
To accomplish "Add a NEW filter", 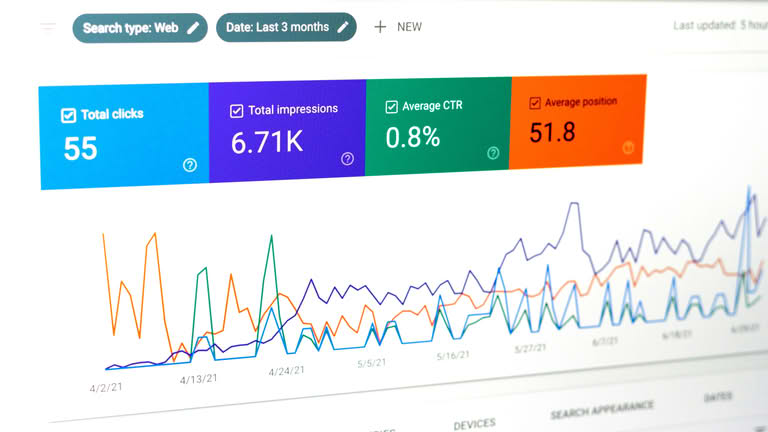I will tap(398, 27).
